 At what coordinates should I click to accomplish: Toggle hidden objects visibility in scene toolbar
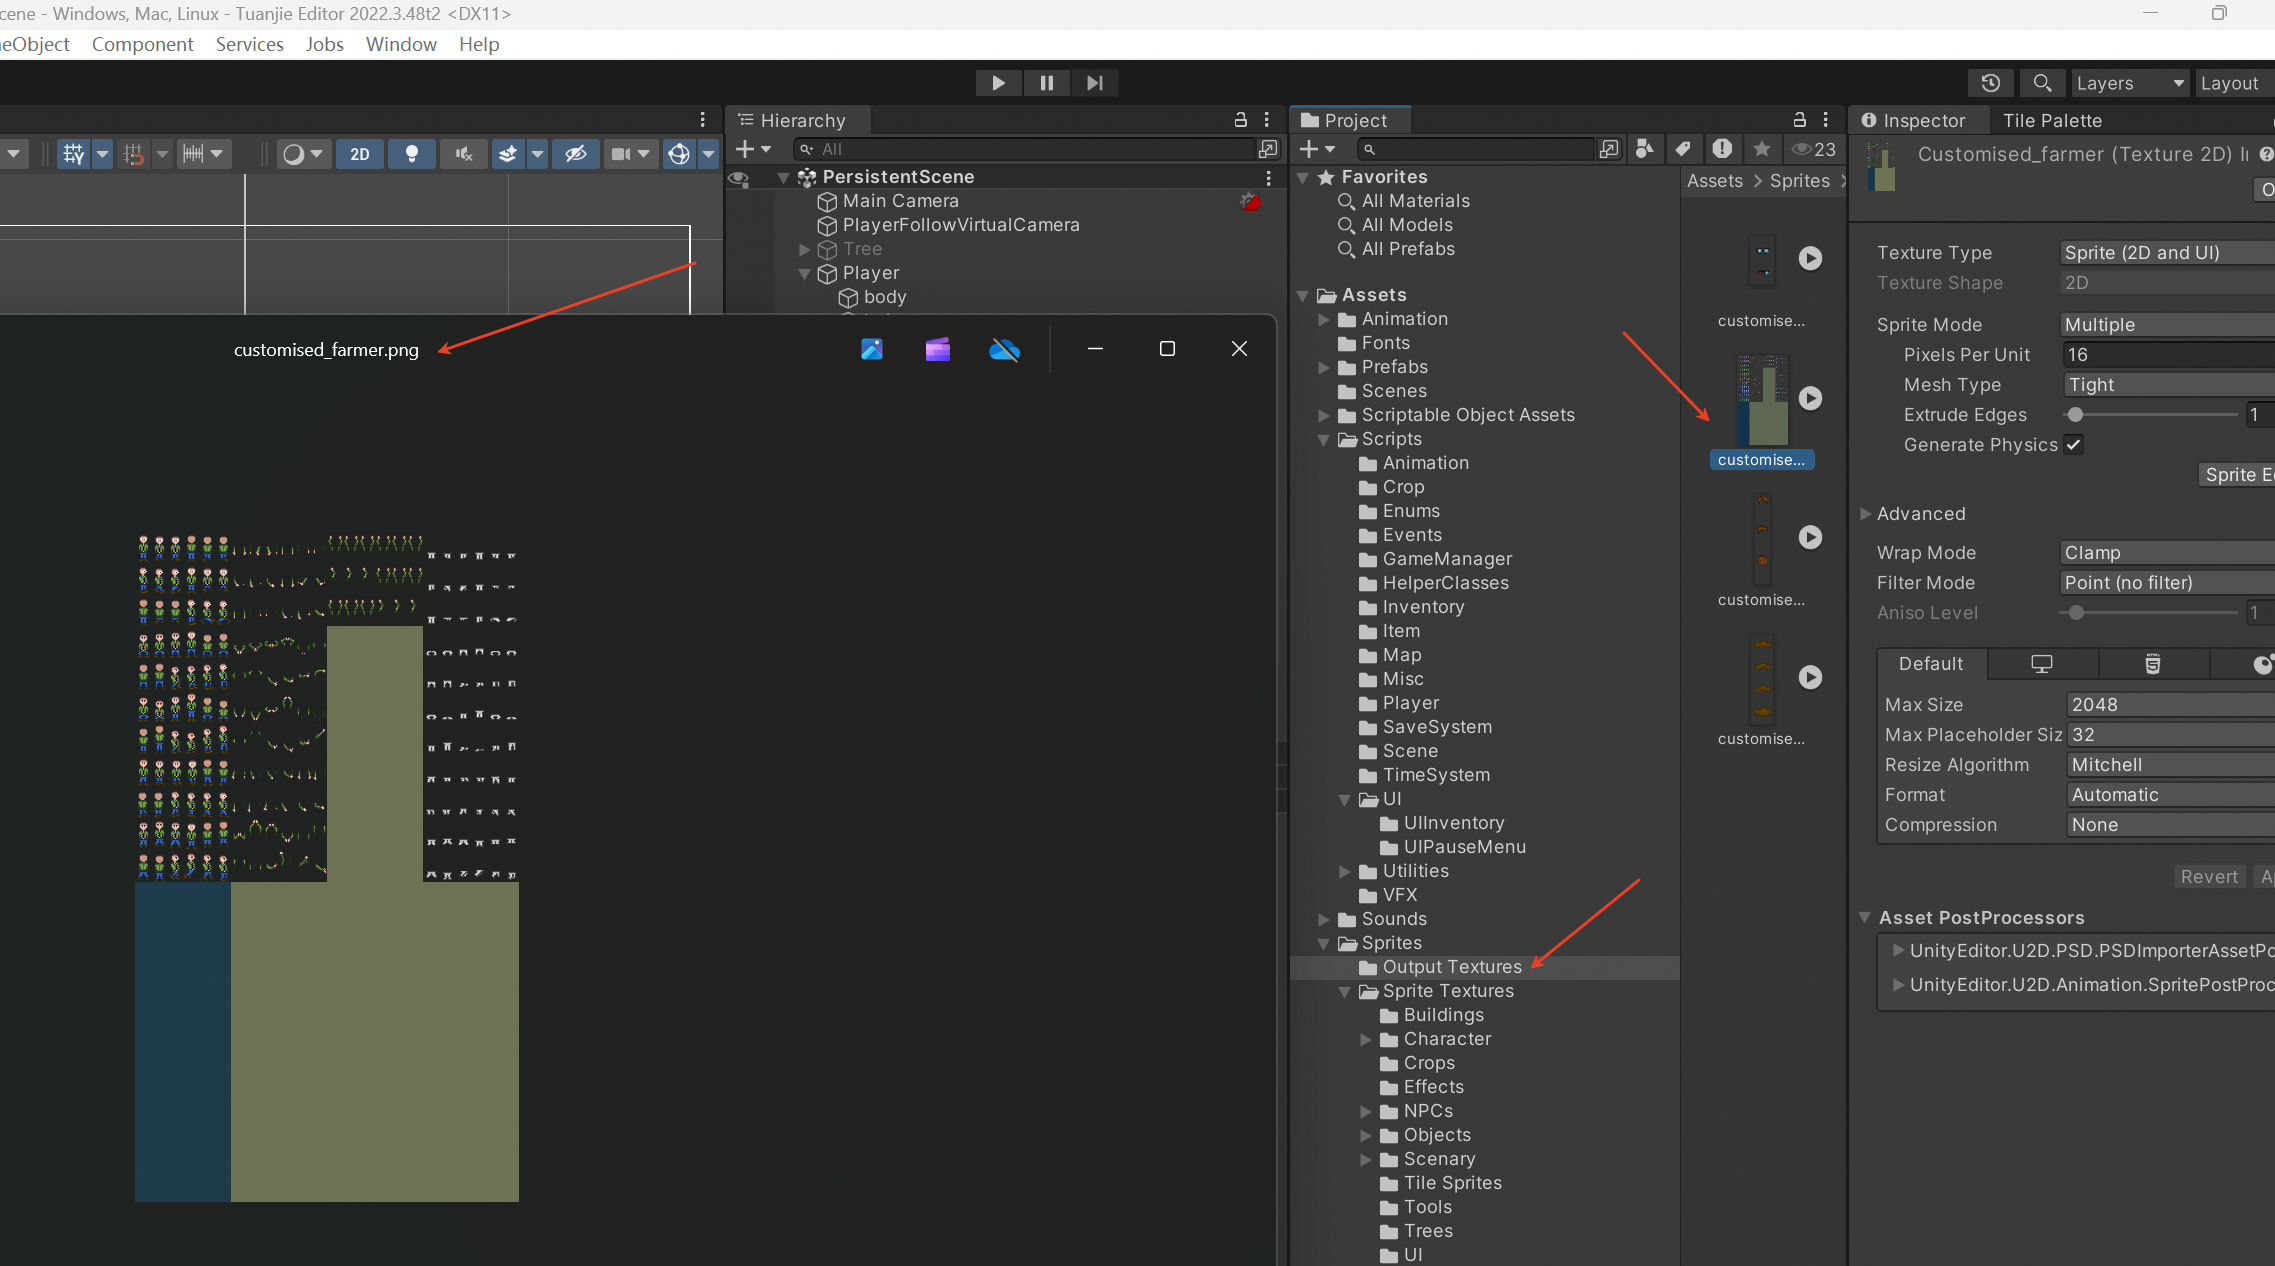coord(575,154)
